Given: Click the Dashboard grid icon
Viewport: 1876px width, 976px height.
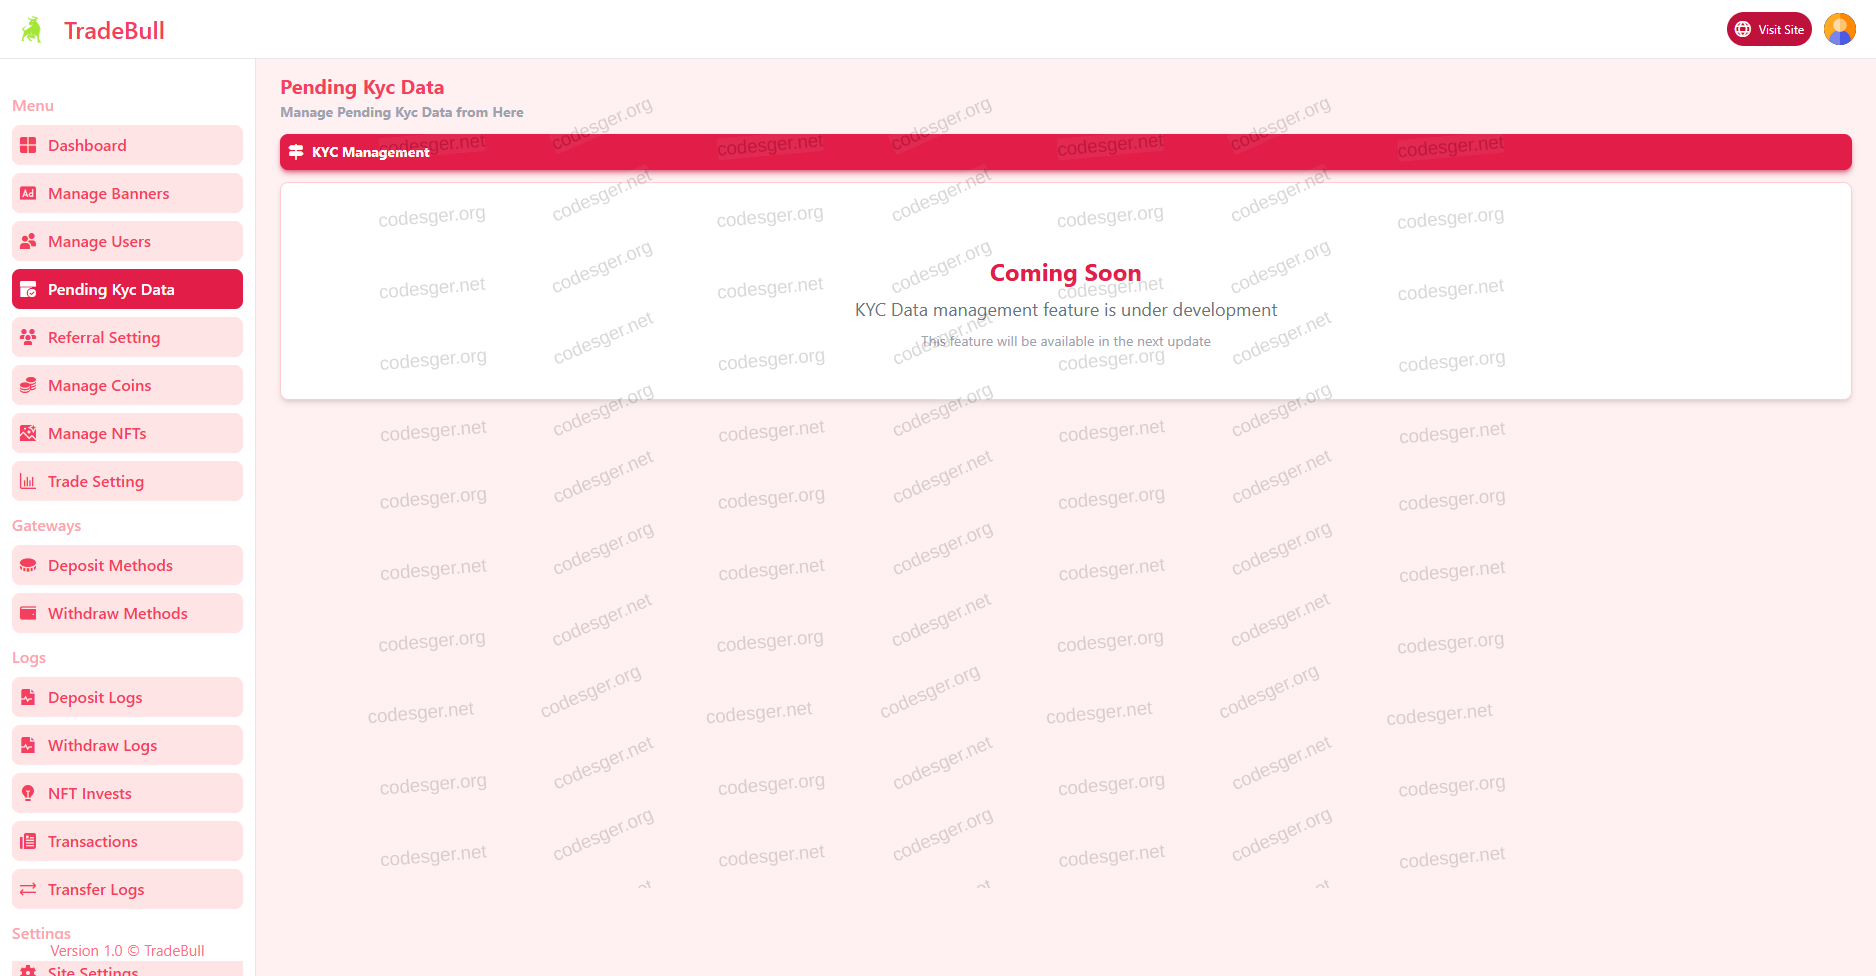Looking at the screenshot, I should click(x=28, y=146).
